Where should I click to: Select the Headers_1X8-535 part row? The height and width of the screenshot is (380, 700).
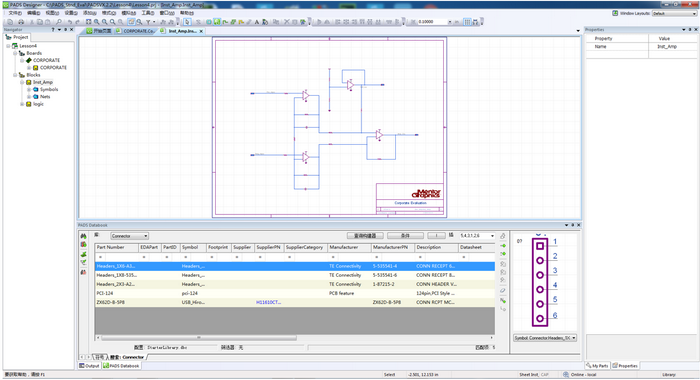click(295, 275)
